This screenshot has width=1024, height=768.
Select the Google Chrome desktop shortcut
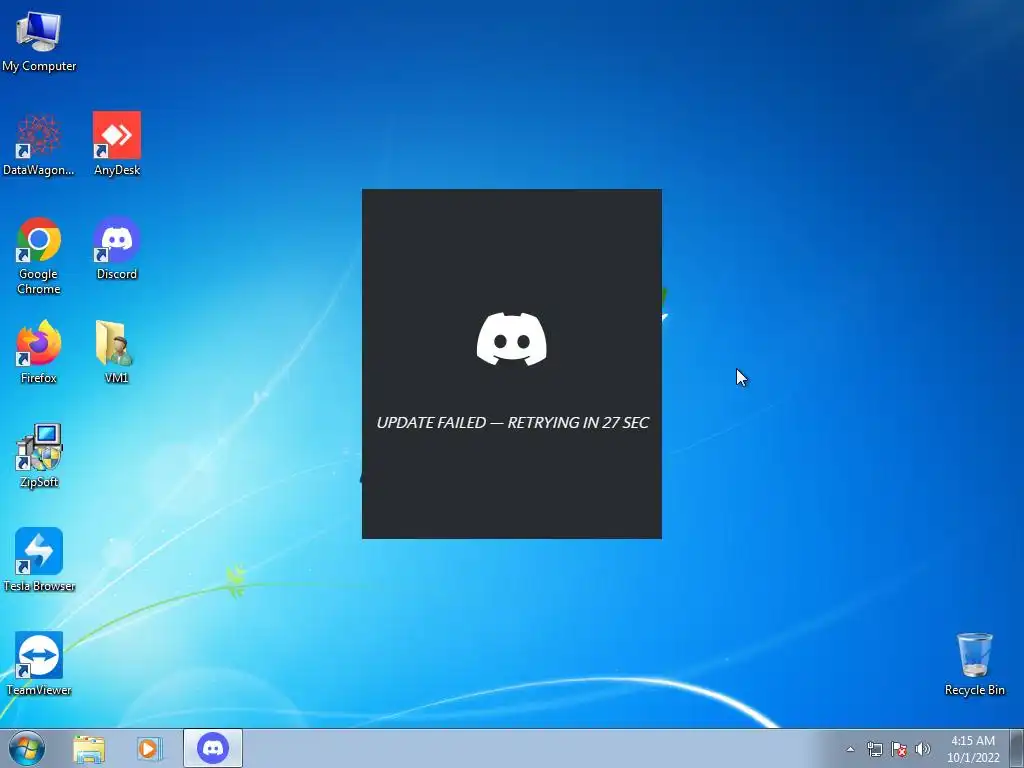click(x=39, y=256)
